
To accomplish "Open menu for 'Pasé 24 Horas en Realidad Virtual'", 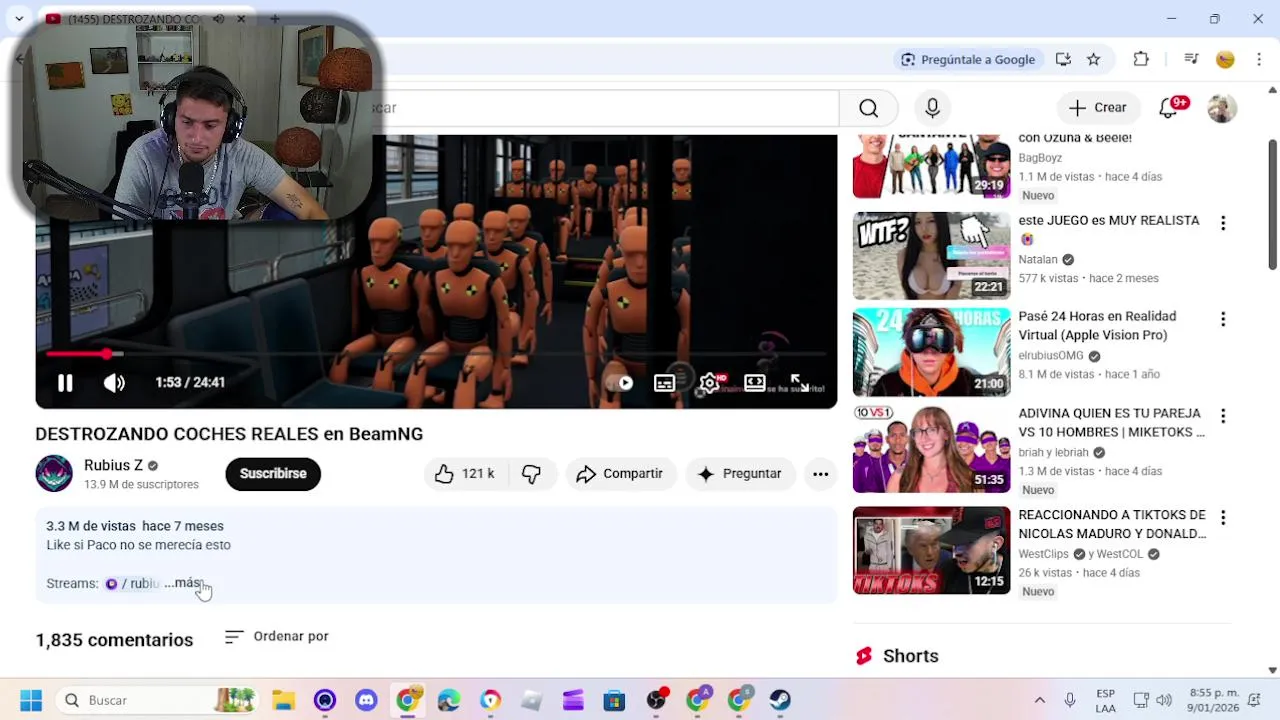I will click(1222, 318).
